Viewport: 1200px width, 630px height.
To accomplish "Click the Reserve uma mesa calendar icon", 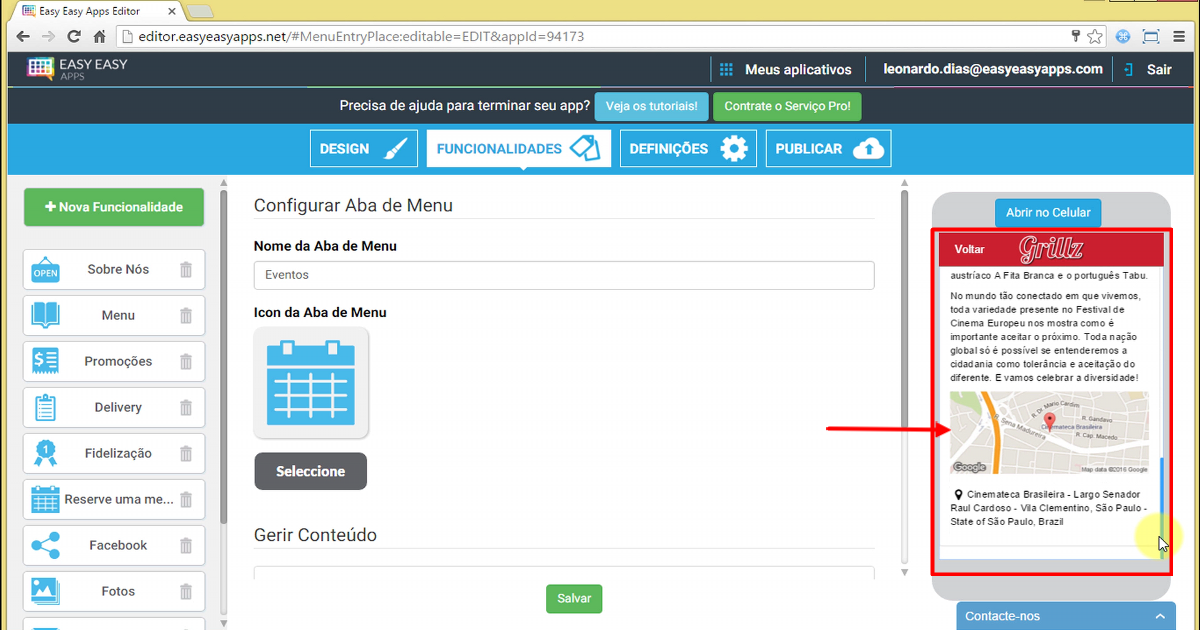I will click(46, 500).
